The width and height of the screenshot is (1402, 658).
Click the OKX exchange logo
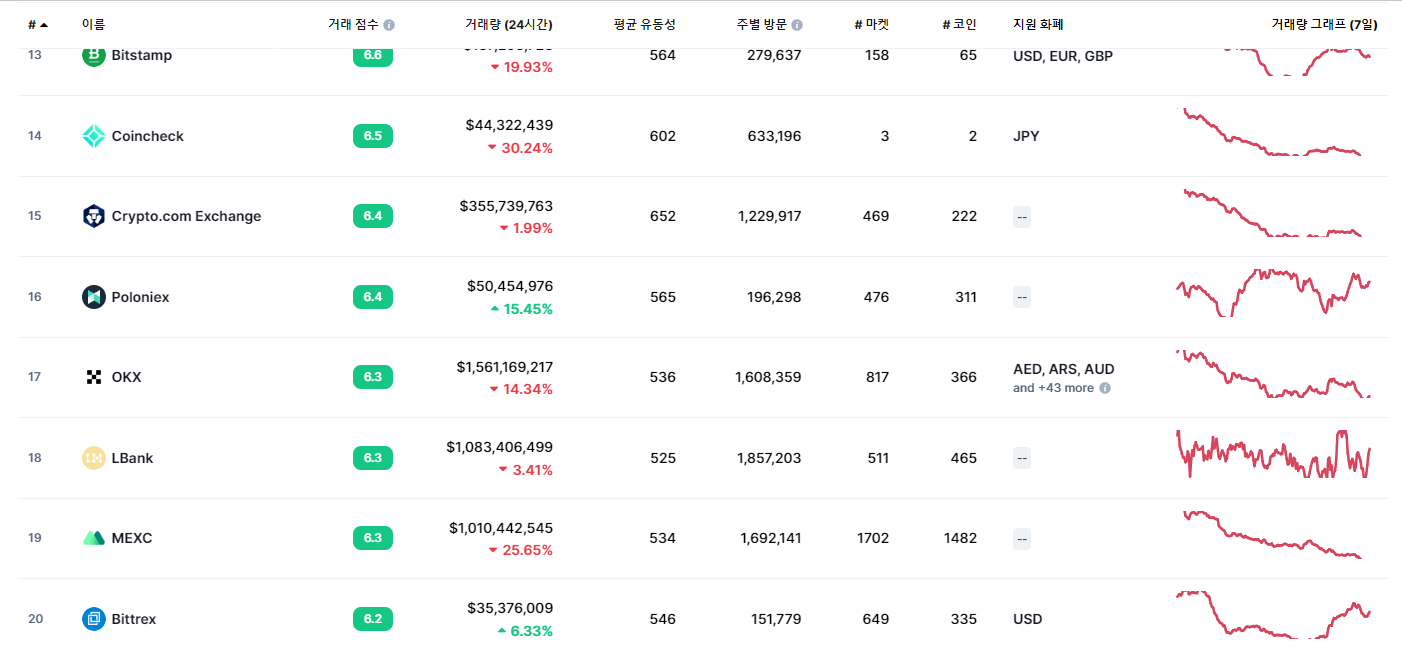pos(93,377)
